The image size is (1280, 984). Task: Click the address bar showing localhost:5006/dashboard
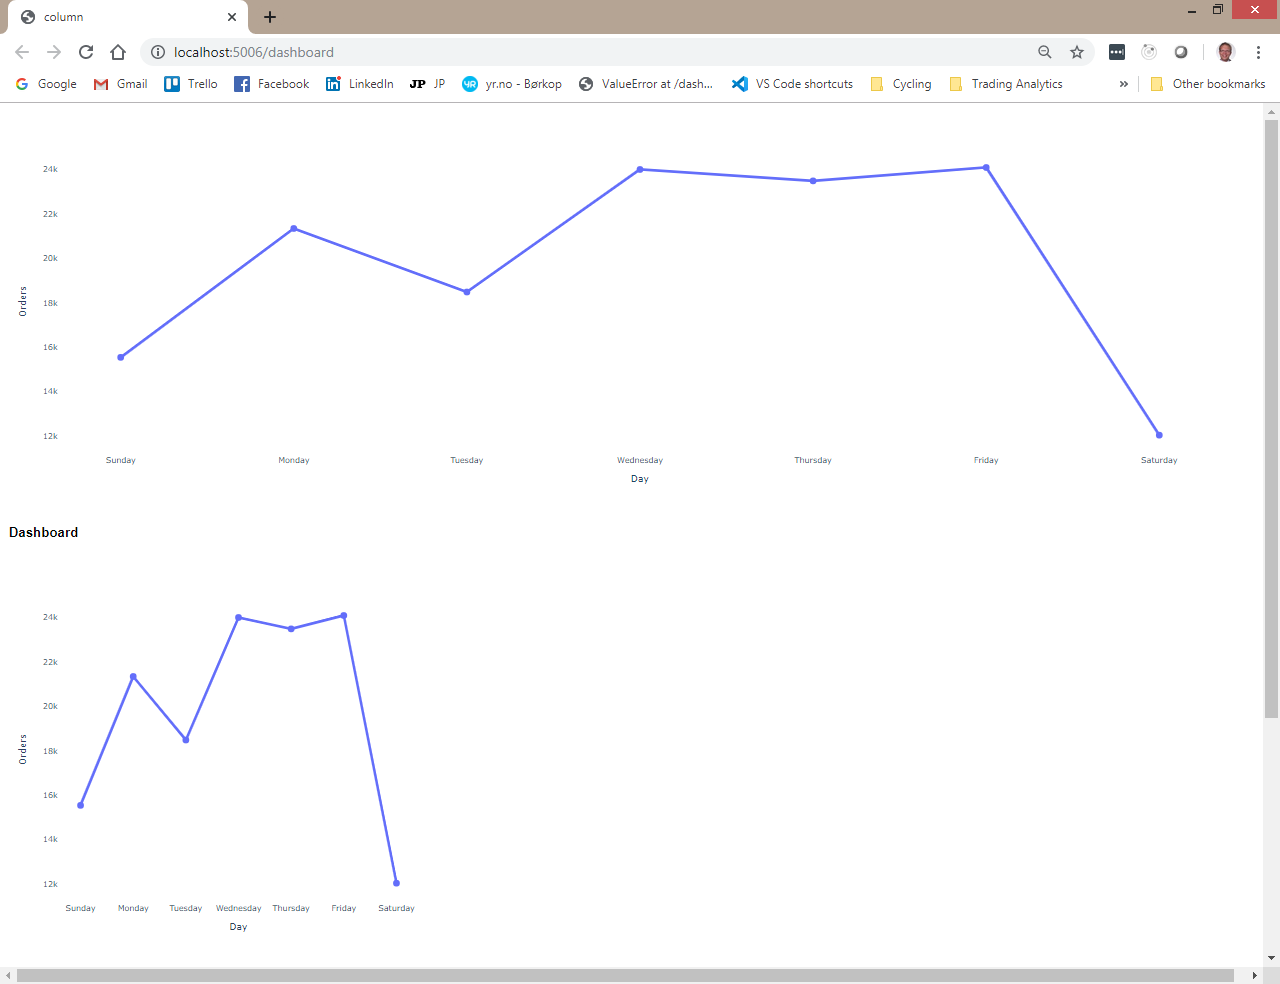(x=400, y=52)
